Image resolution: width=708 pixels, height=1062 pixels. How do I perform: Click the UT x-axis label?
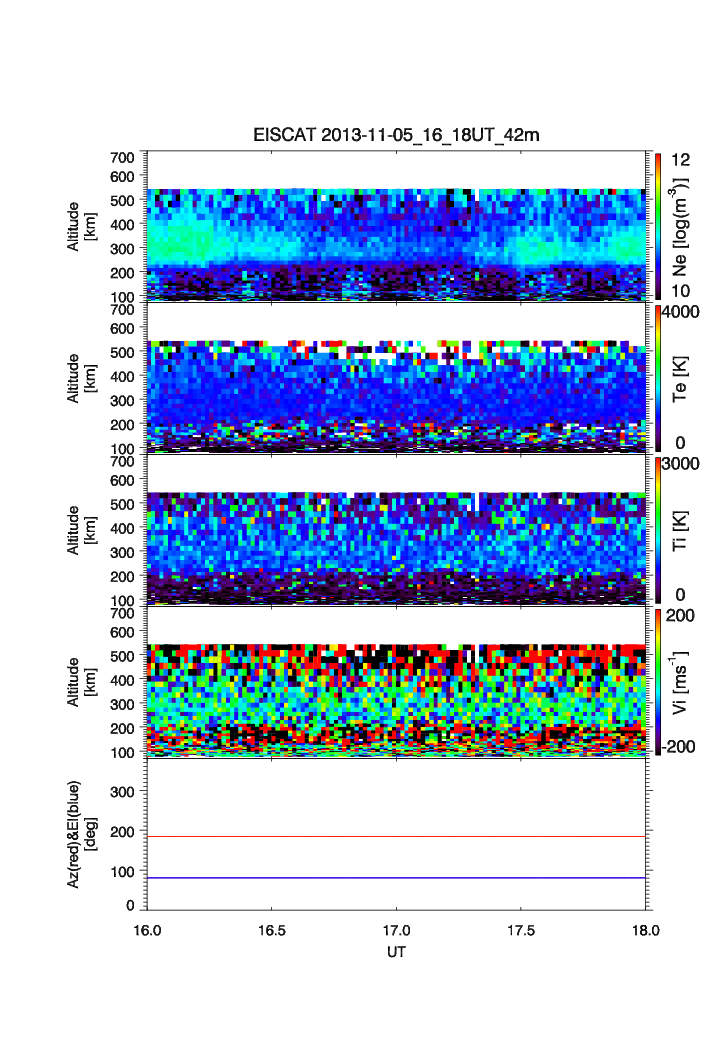396,952
